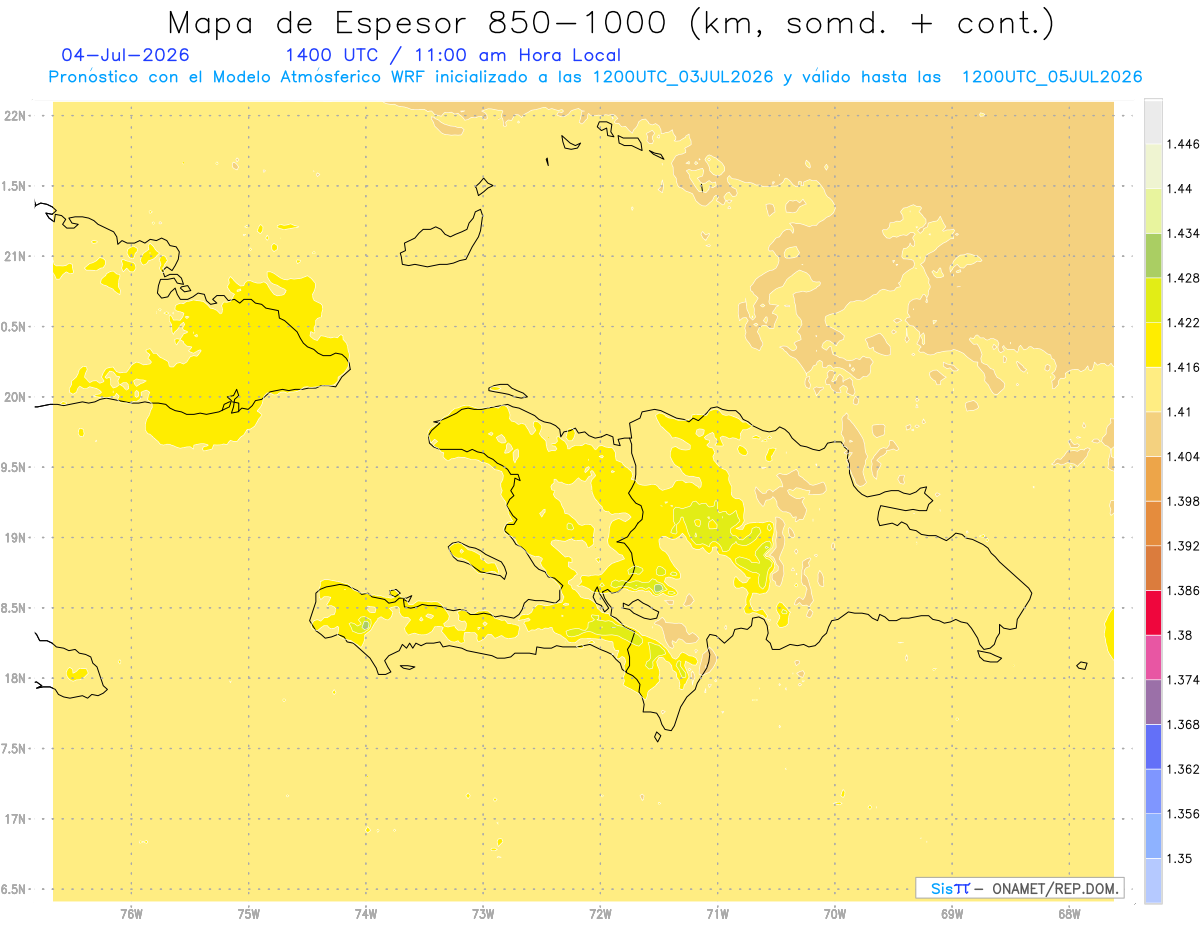Click the legend value '1.35'
1200x927 pixels.
point(1180,858)
